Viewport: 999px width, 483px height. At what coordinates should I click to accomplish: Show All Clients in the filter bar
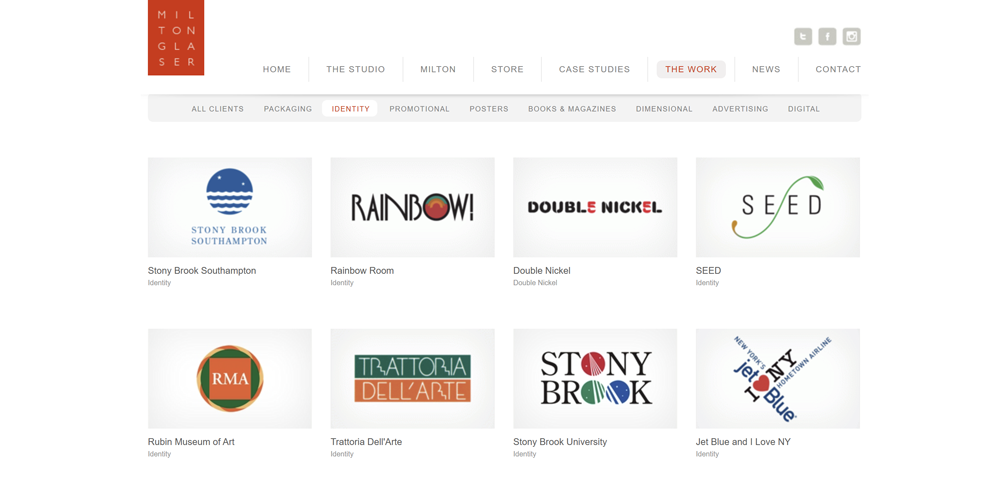click(217, 109)
